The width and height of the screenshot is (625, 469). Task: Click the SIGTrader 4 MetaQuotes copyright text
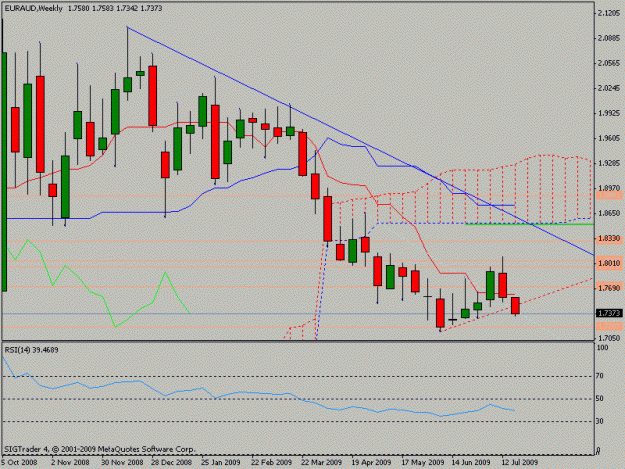[x=100, y=449]
